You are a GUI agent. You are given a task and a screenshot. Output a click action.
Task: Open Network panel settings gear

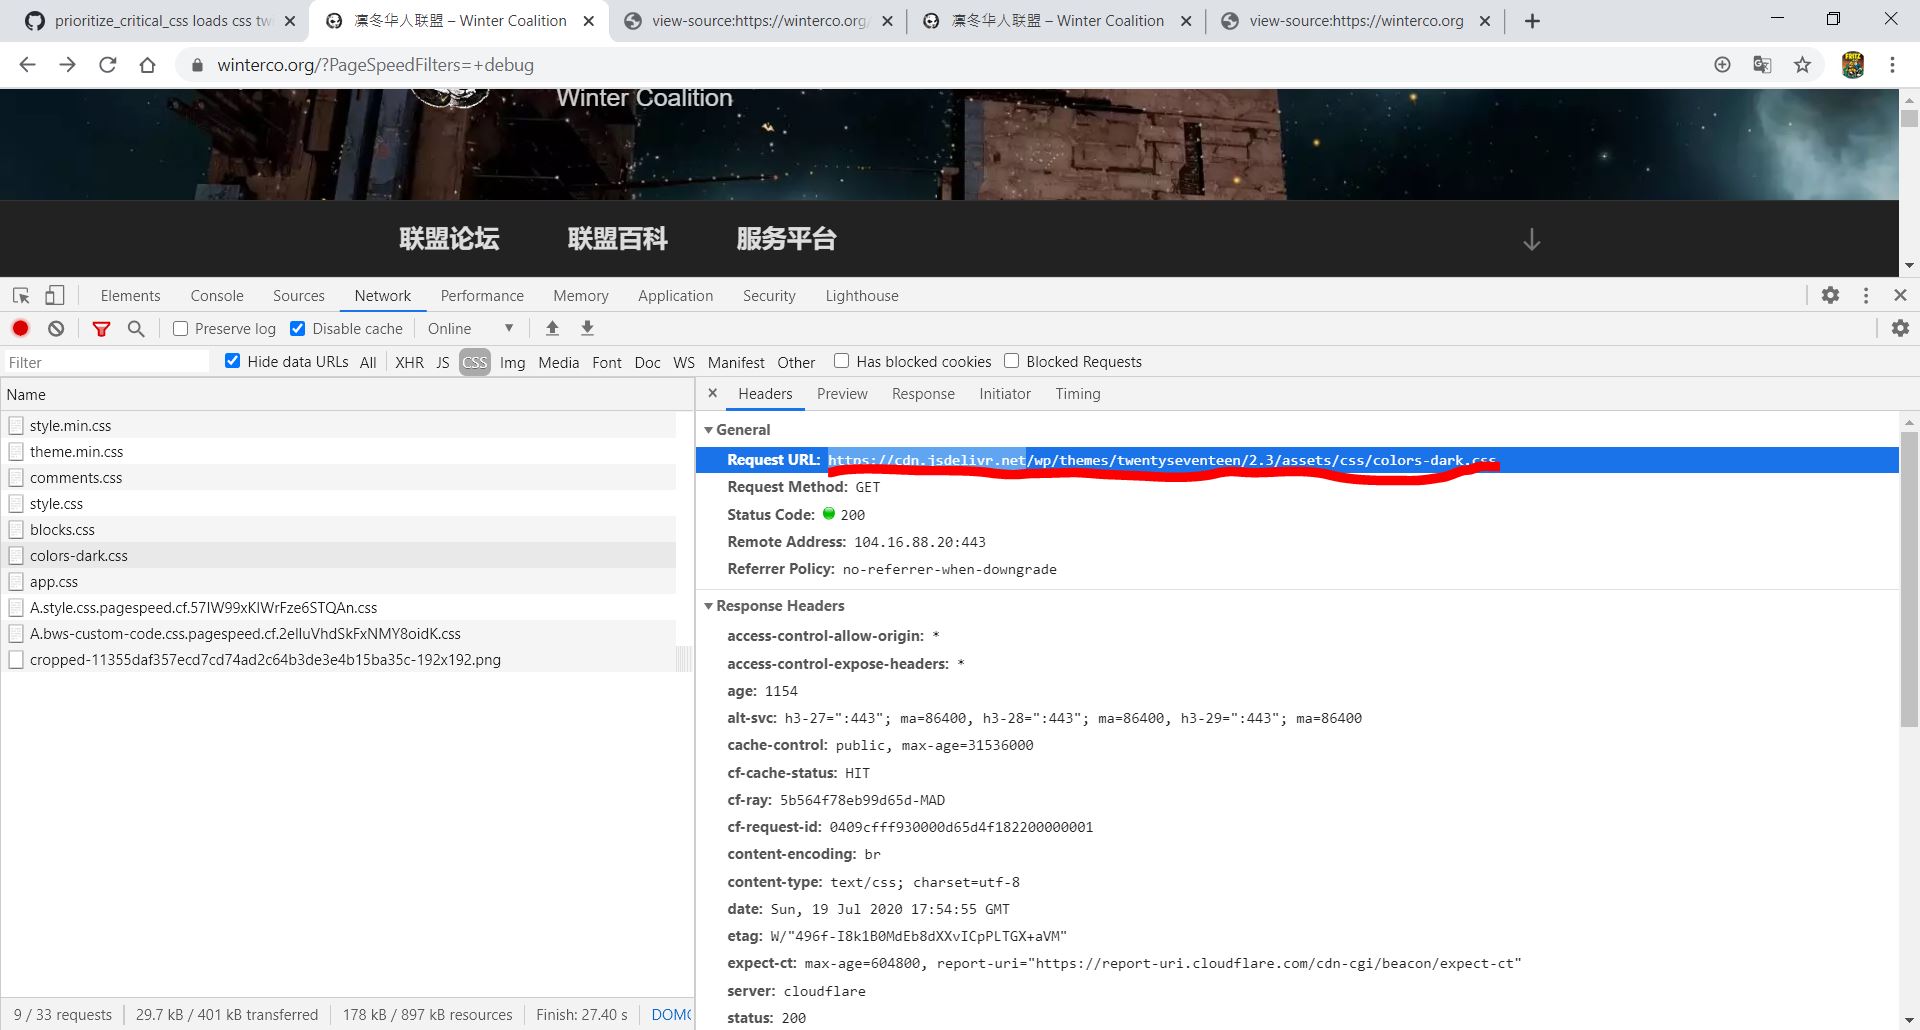(x=1900, y=328)
